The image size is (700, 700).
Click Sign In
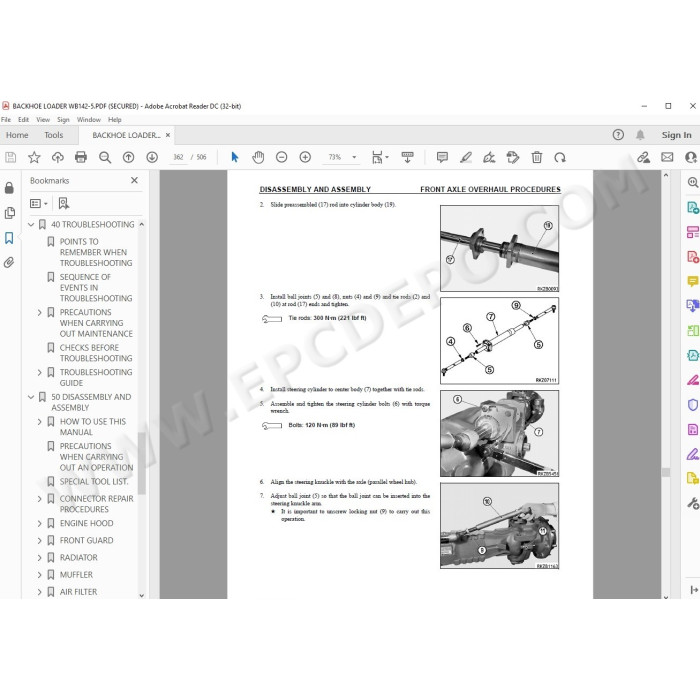(x=676, y=135)
